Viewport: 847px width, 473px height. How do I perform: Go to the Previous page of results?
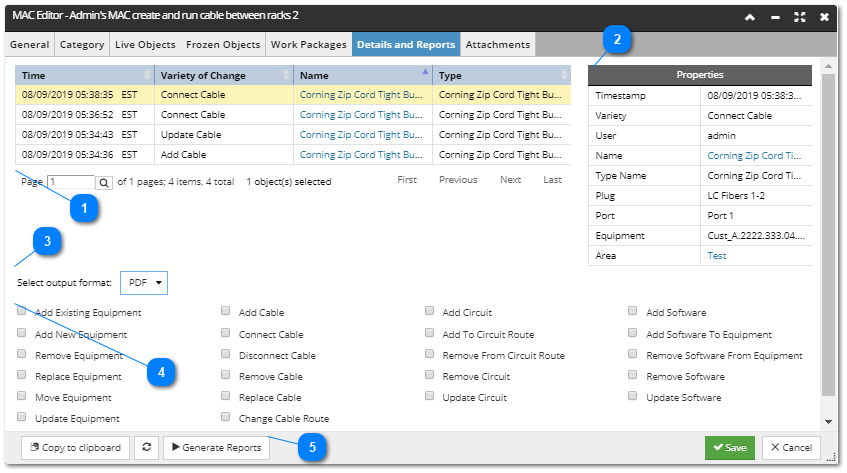click(x=458, y=180)
